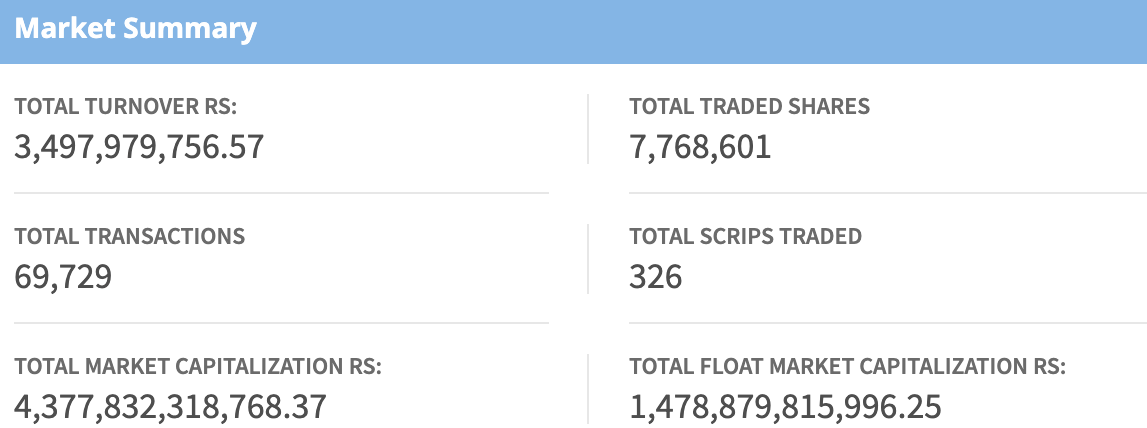Click the traded shares value 7,768,601

(x=700, y=147)
